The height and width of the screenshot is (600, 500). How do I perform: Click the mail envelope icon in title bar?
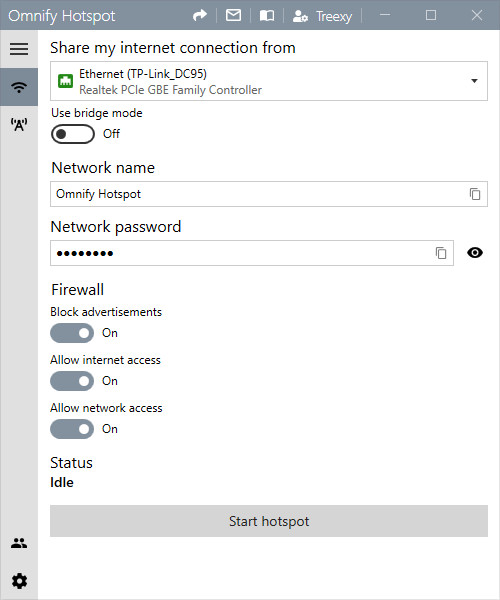(x=233, y=15)
